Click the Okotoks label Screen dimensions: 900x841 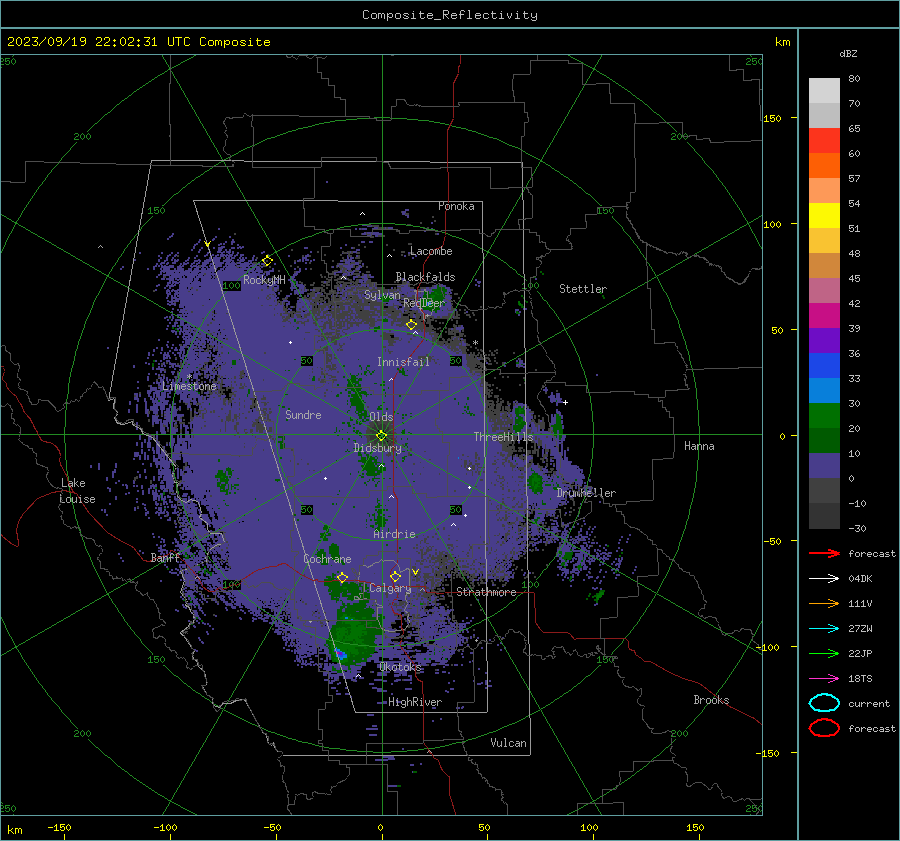400,667
